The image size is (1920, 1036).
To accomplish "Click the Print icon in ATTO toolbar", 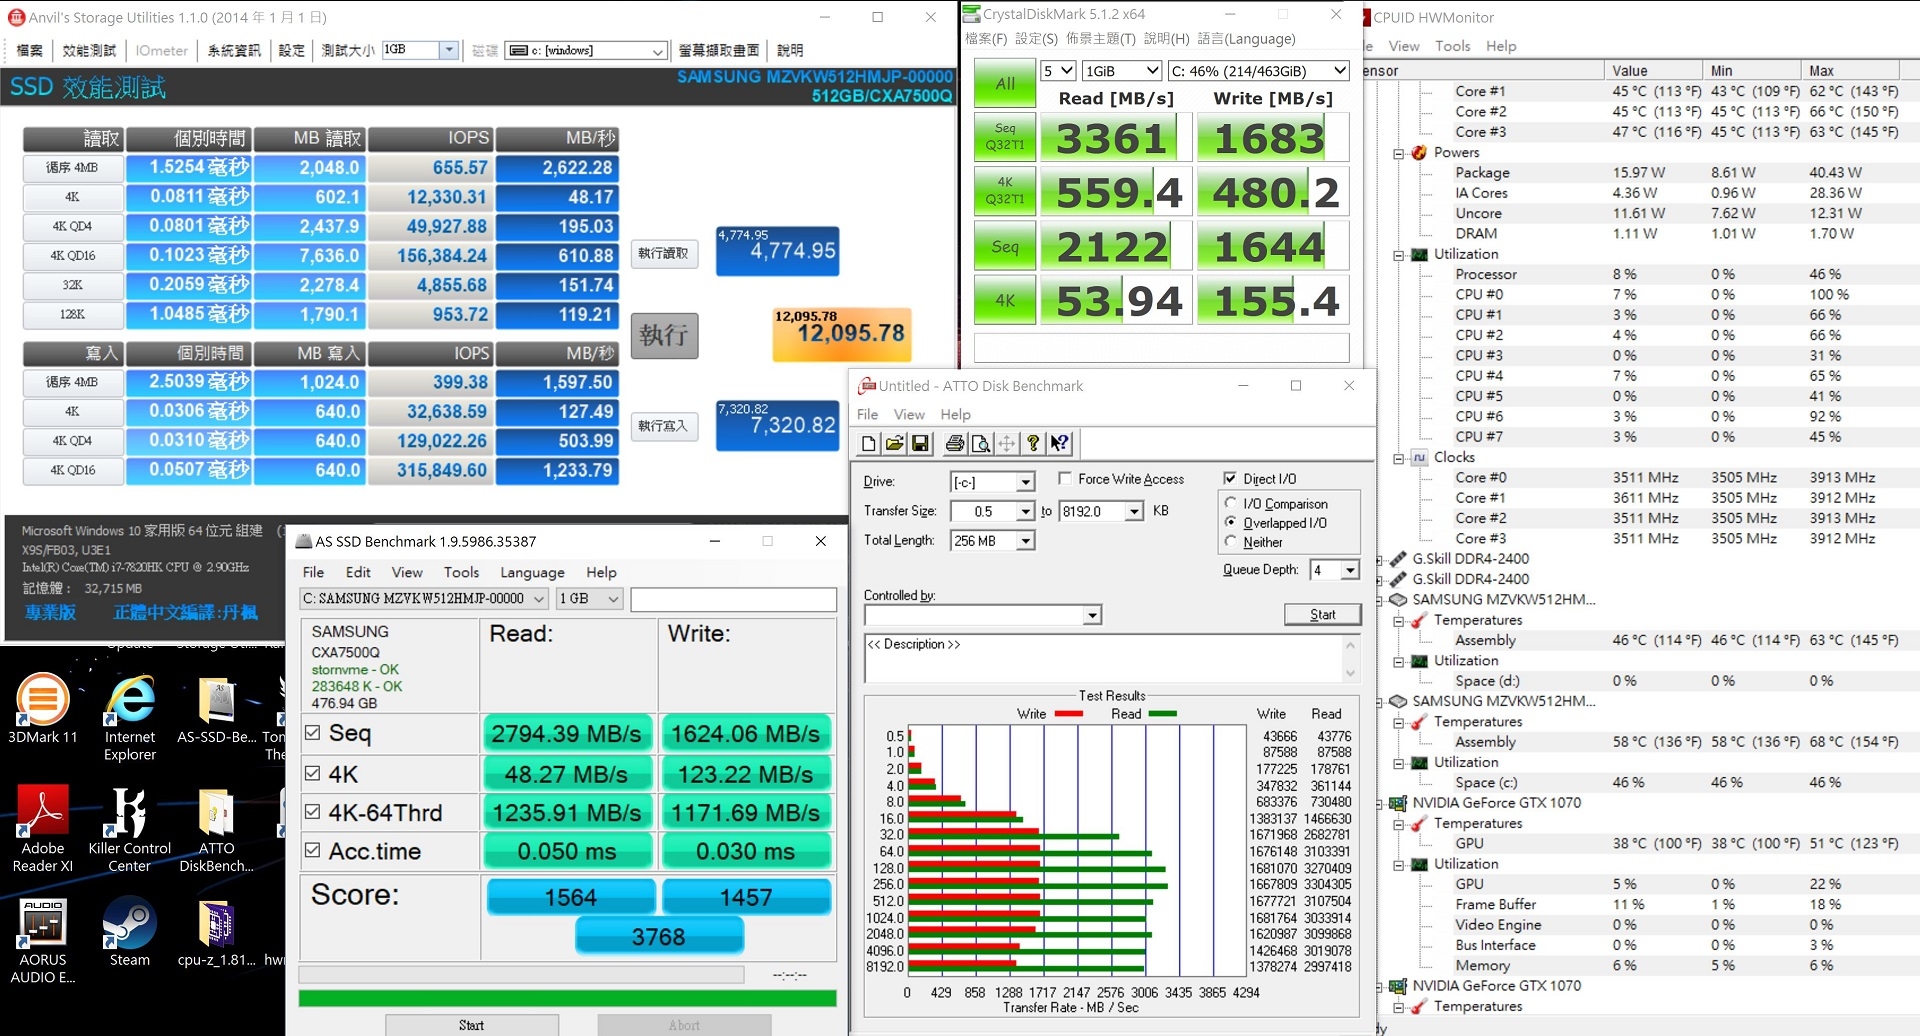I will click(x=955, y=443).
